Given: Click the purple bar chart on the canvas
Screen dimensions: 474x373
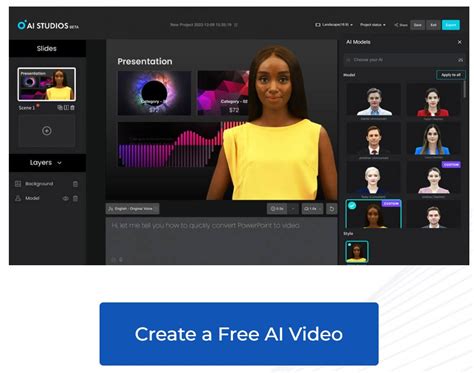Looking at the screenshot, I should point(171,145).
